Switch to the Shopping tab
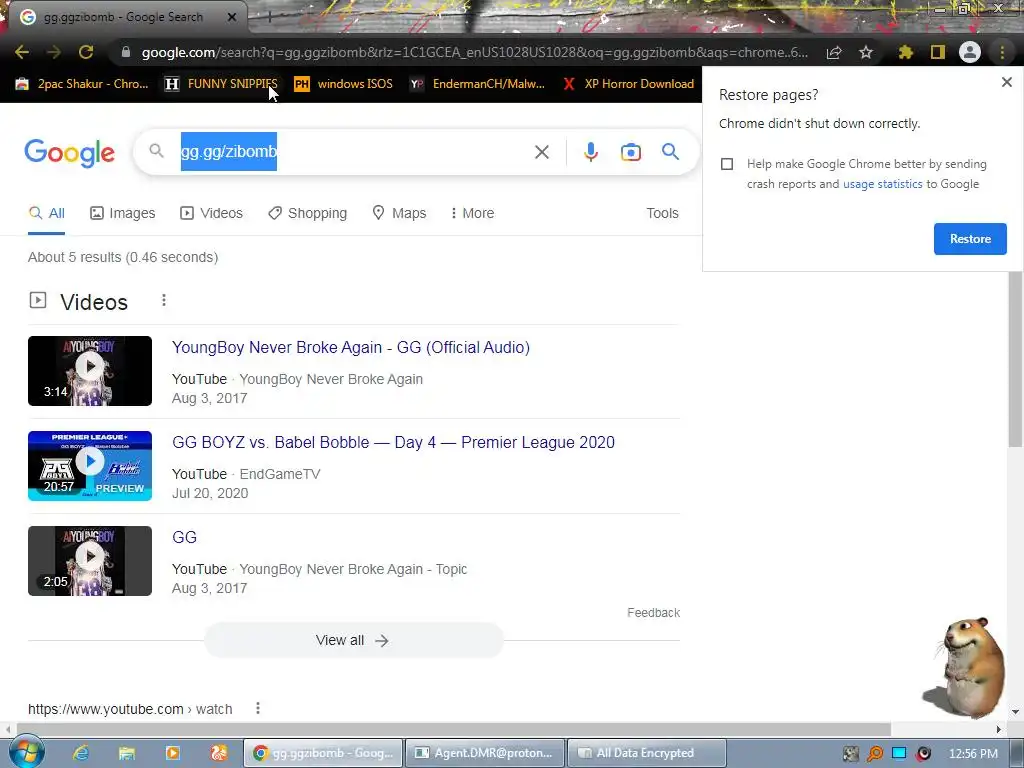This screenshot has height=768, width=1024. [x=307, y=213]
